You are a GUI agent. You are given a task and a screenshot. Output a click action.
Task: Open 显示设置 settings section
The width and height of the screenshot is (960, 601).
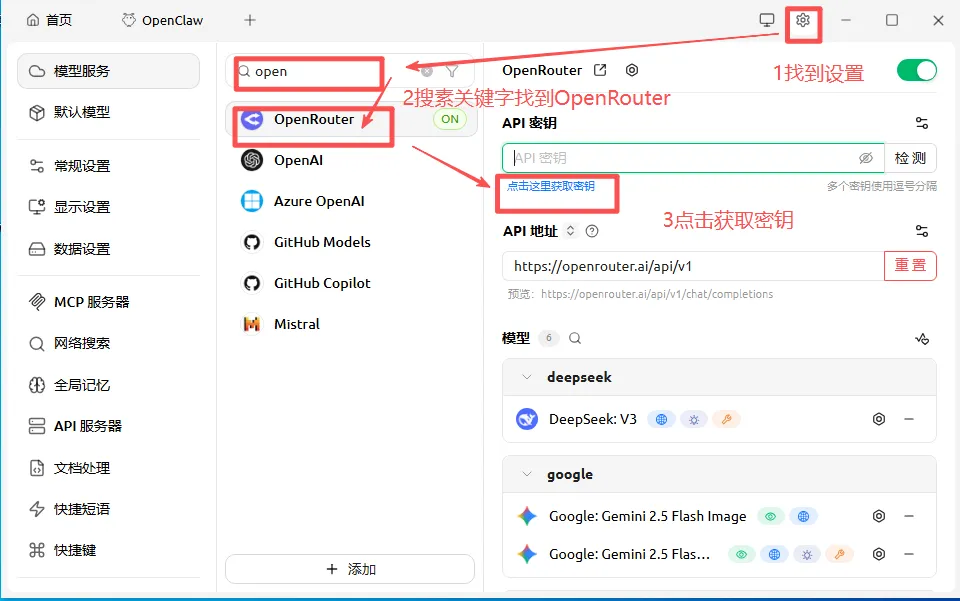[x=108, y=207]
